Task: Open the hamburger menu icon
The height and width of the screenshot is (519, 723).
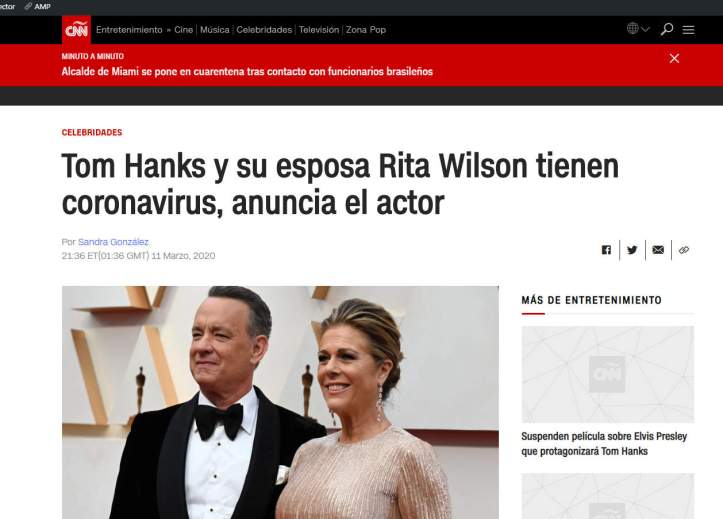Action: pyautogui.click(x=688, y=30)
